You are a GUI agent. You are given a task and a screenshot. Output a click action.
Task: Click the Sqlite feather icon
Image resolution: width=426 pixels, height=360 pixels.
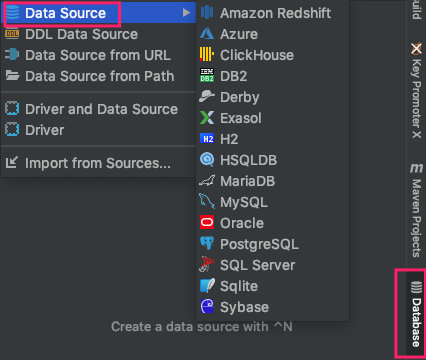click(207, 286)
